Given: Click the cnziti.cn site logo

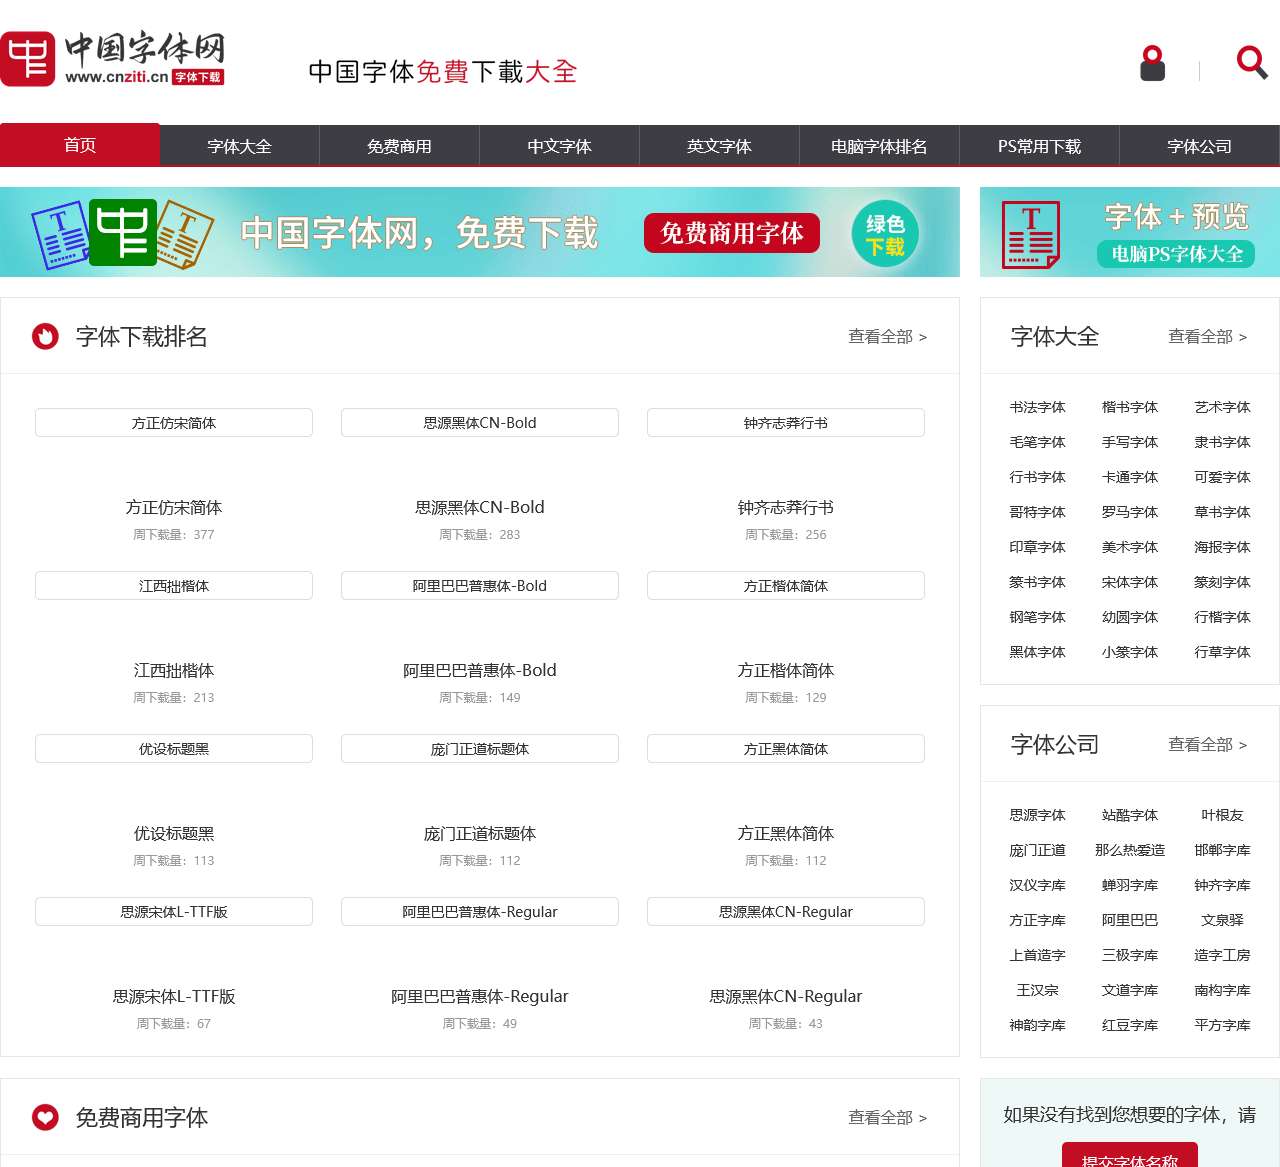Looking at the screenshot, I should coord(112,59).
